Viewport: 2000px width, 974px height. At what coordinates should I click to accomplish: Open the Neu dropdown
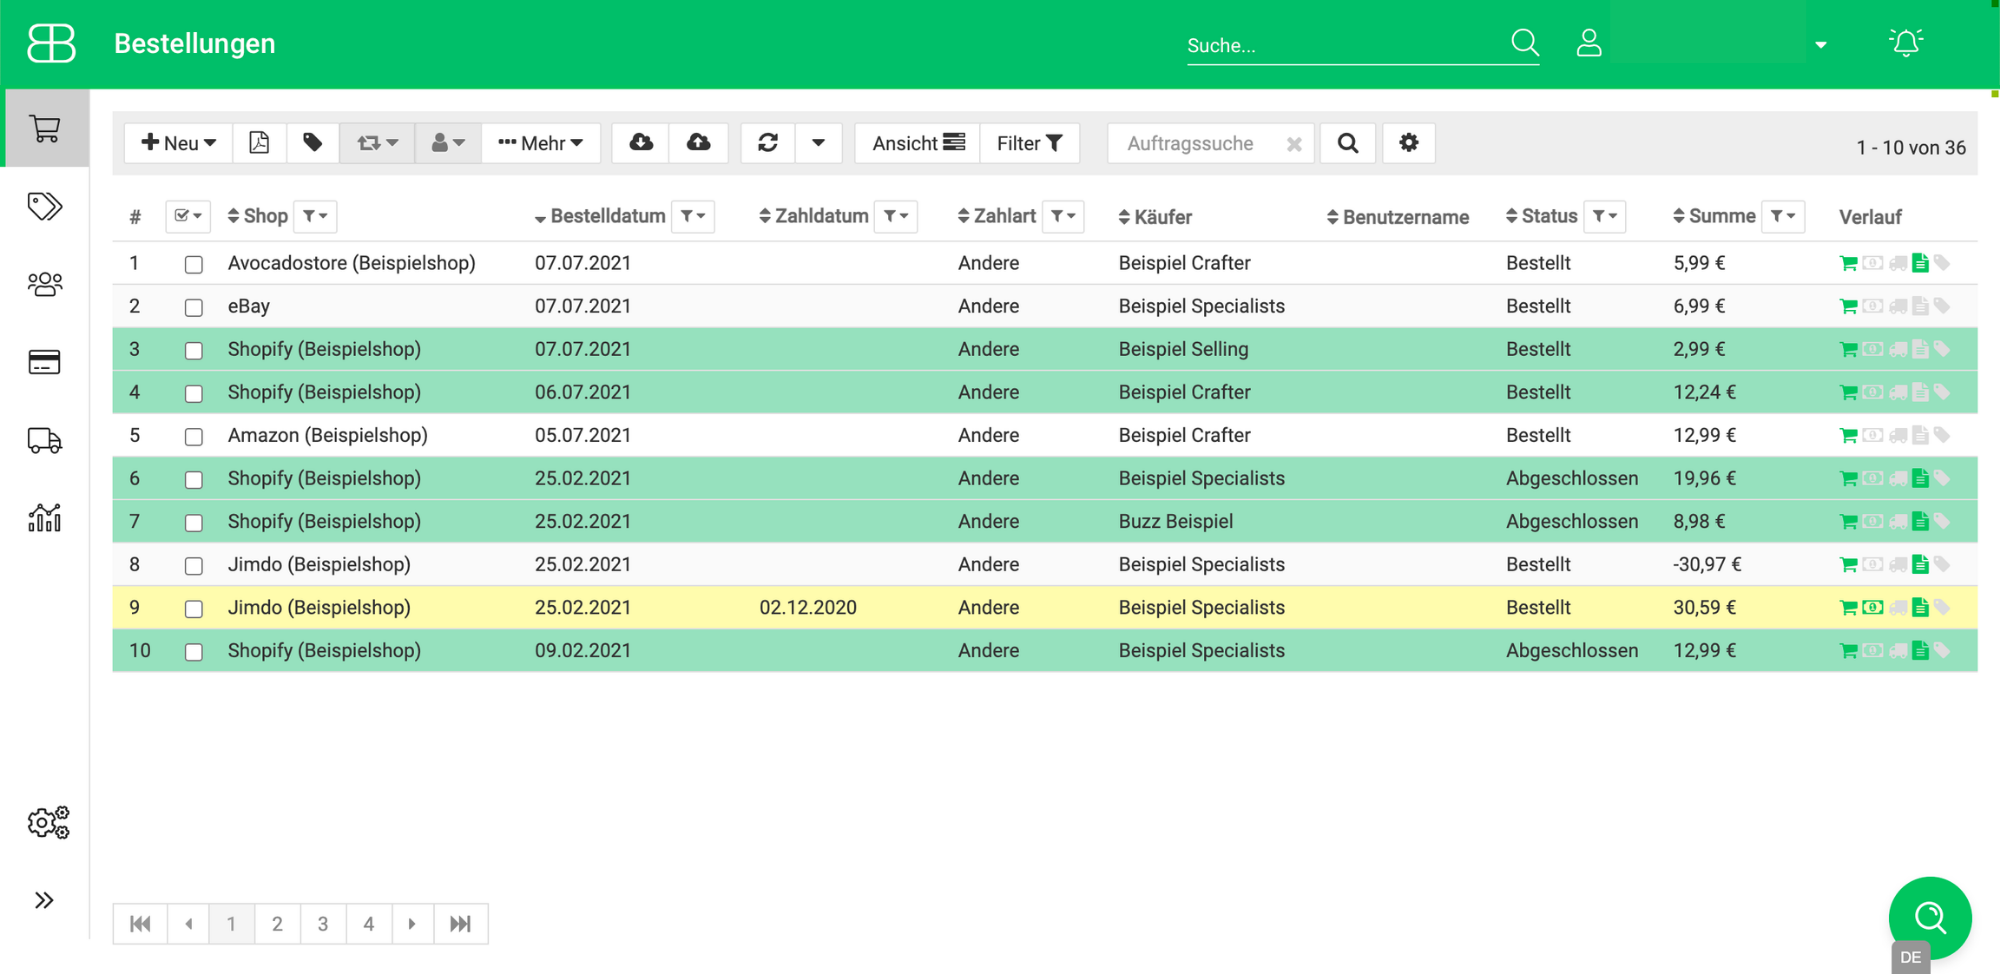pos(178,143)
